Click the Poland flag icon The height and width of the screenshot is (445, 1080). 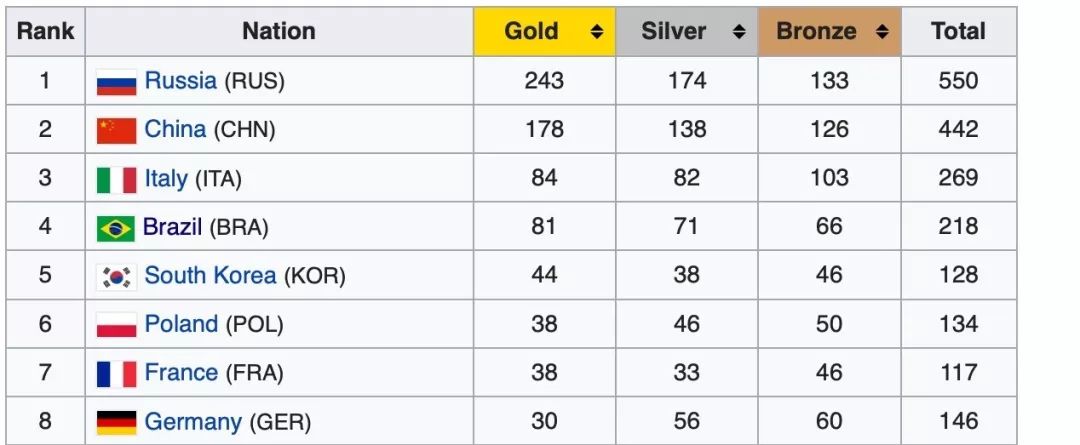pyautogui.click(x=116, y=325)
